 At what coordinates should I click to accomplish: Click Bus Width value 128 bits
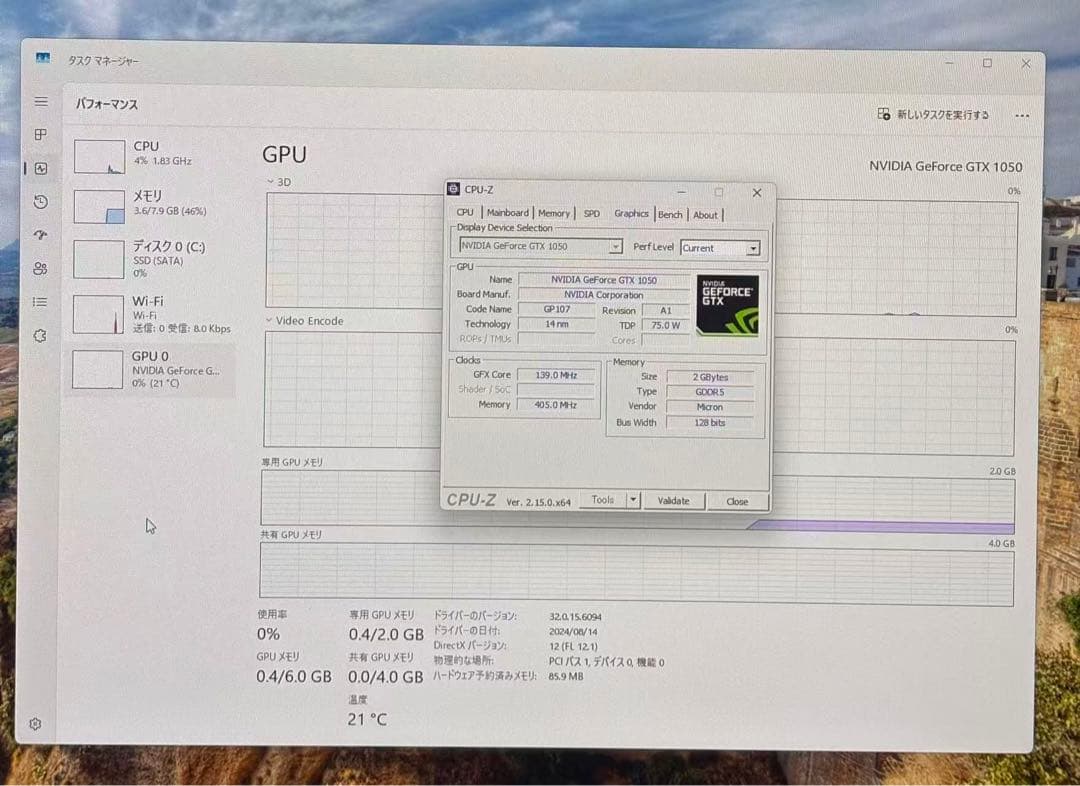pyautogui.click(x=710, y=423)
